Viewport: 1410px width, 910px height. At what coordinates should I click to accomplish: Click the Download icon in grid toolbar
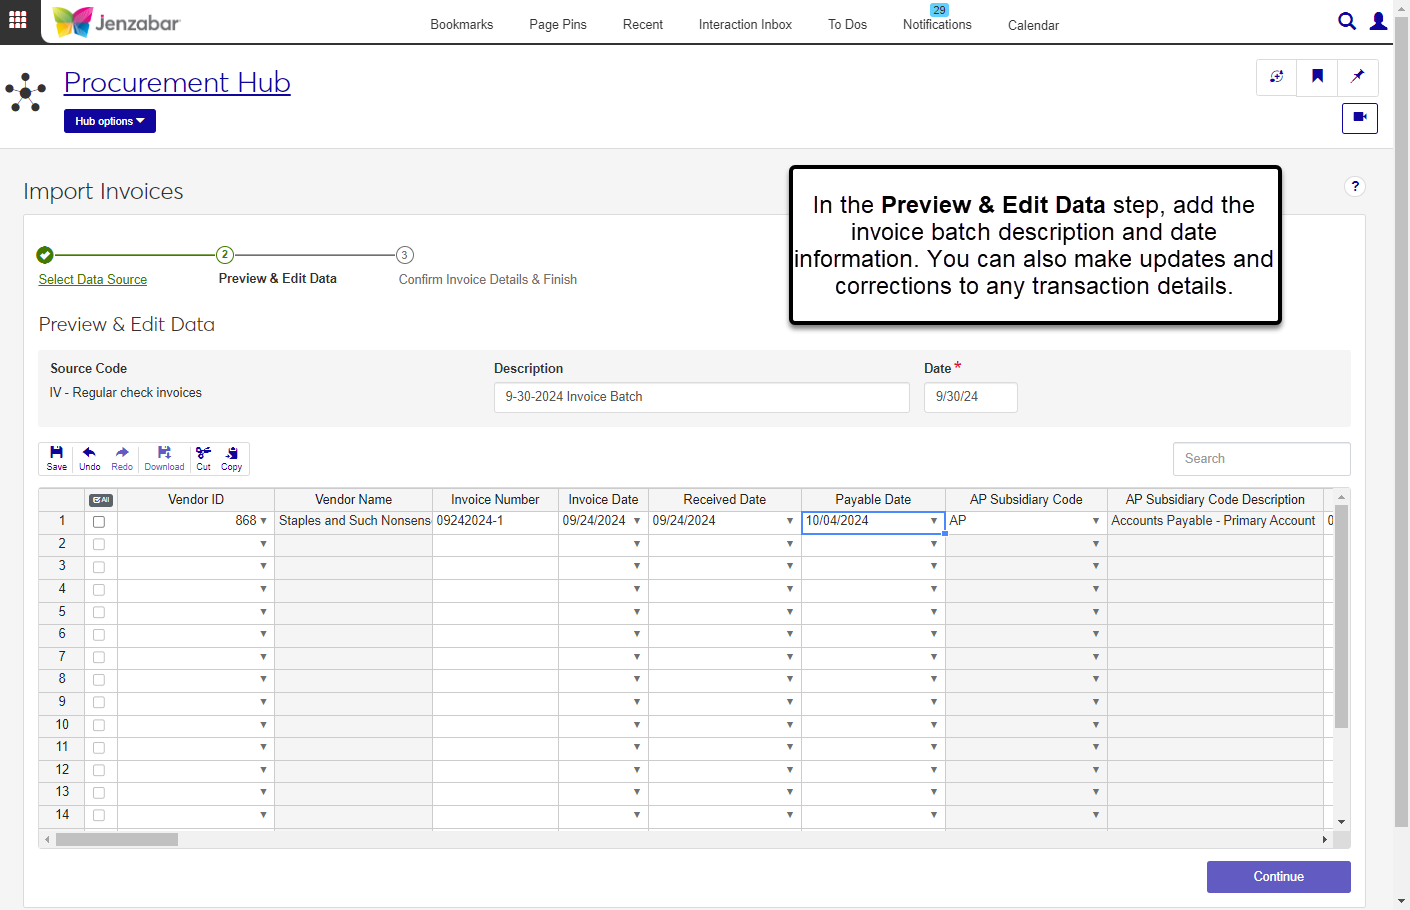point(164,458)
